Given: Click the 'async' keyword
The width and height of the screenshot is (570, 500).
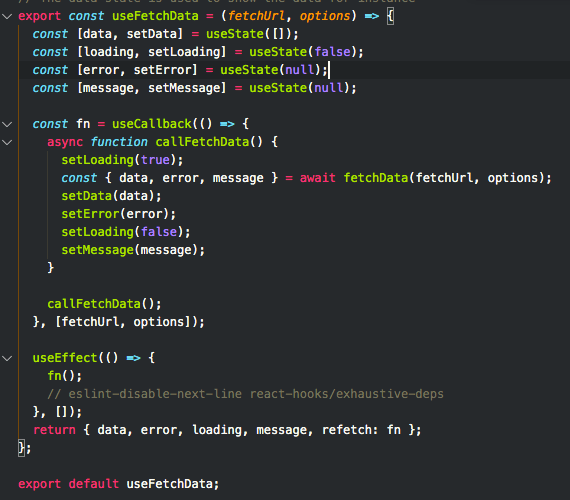Looking at the screenshot, I should [65, 142].
